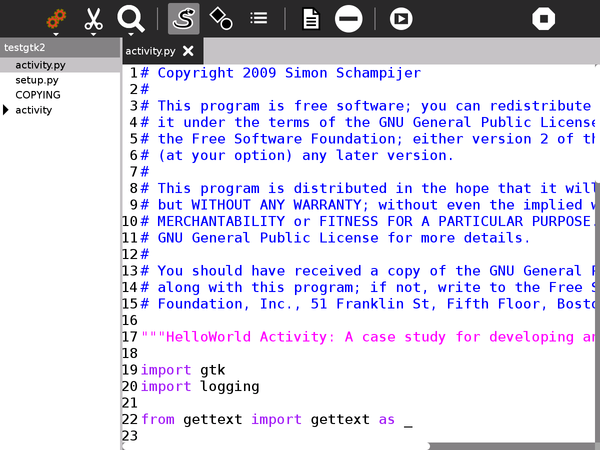Open the magnifier Search toolbar
This screenshot has height=450, width=600.
pyautogui.click(x=131, y=18)
